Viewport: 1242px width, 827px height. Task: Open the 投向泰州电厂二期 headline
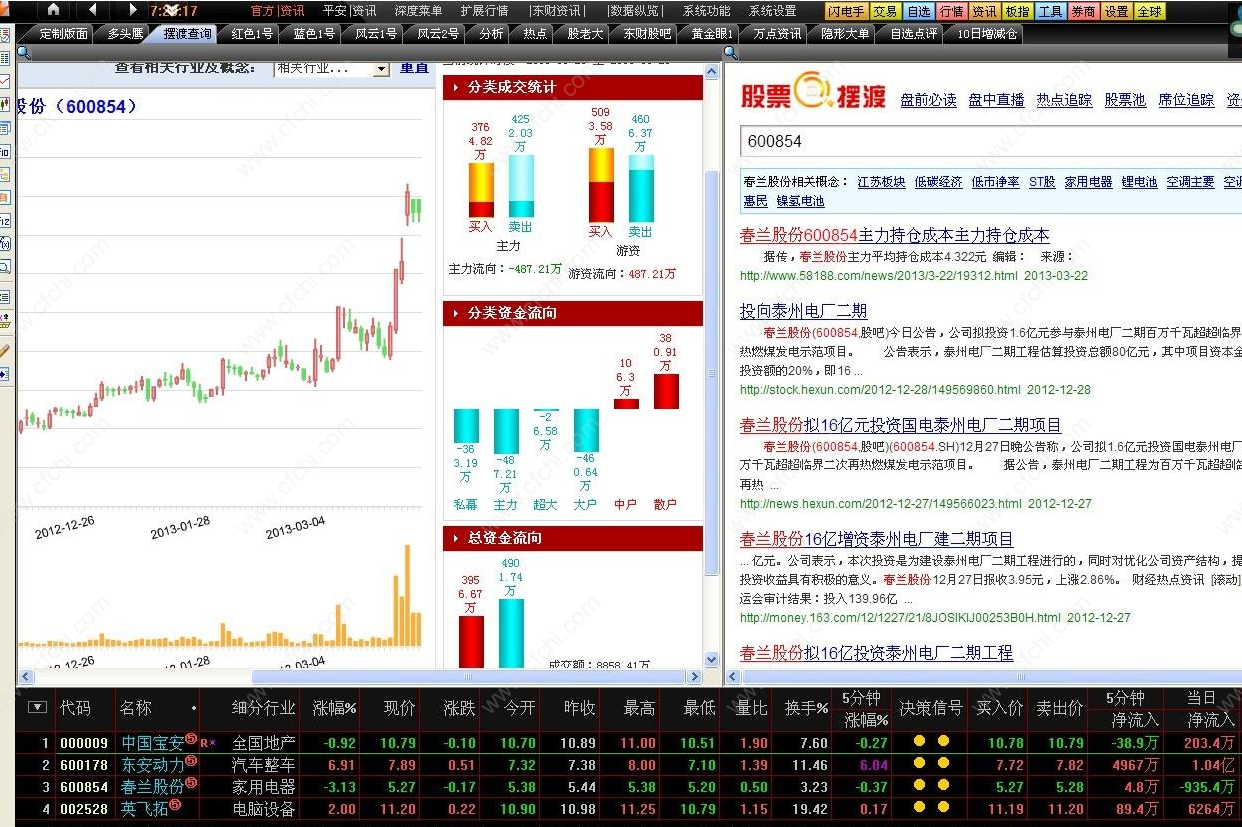click(x=803, y=311)
